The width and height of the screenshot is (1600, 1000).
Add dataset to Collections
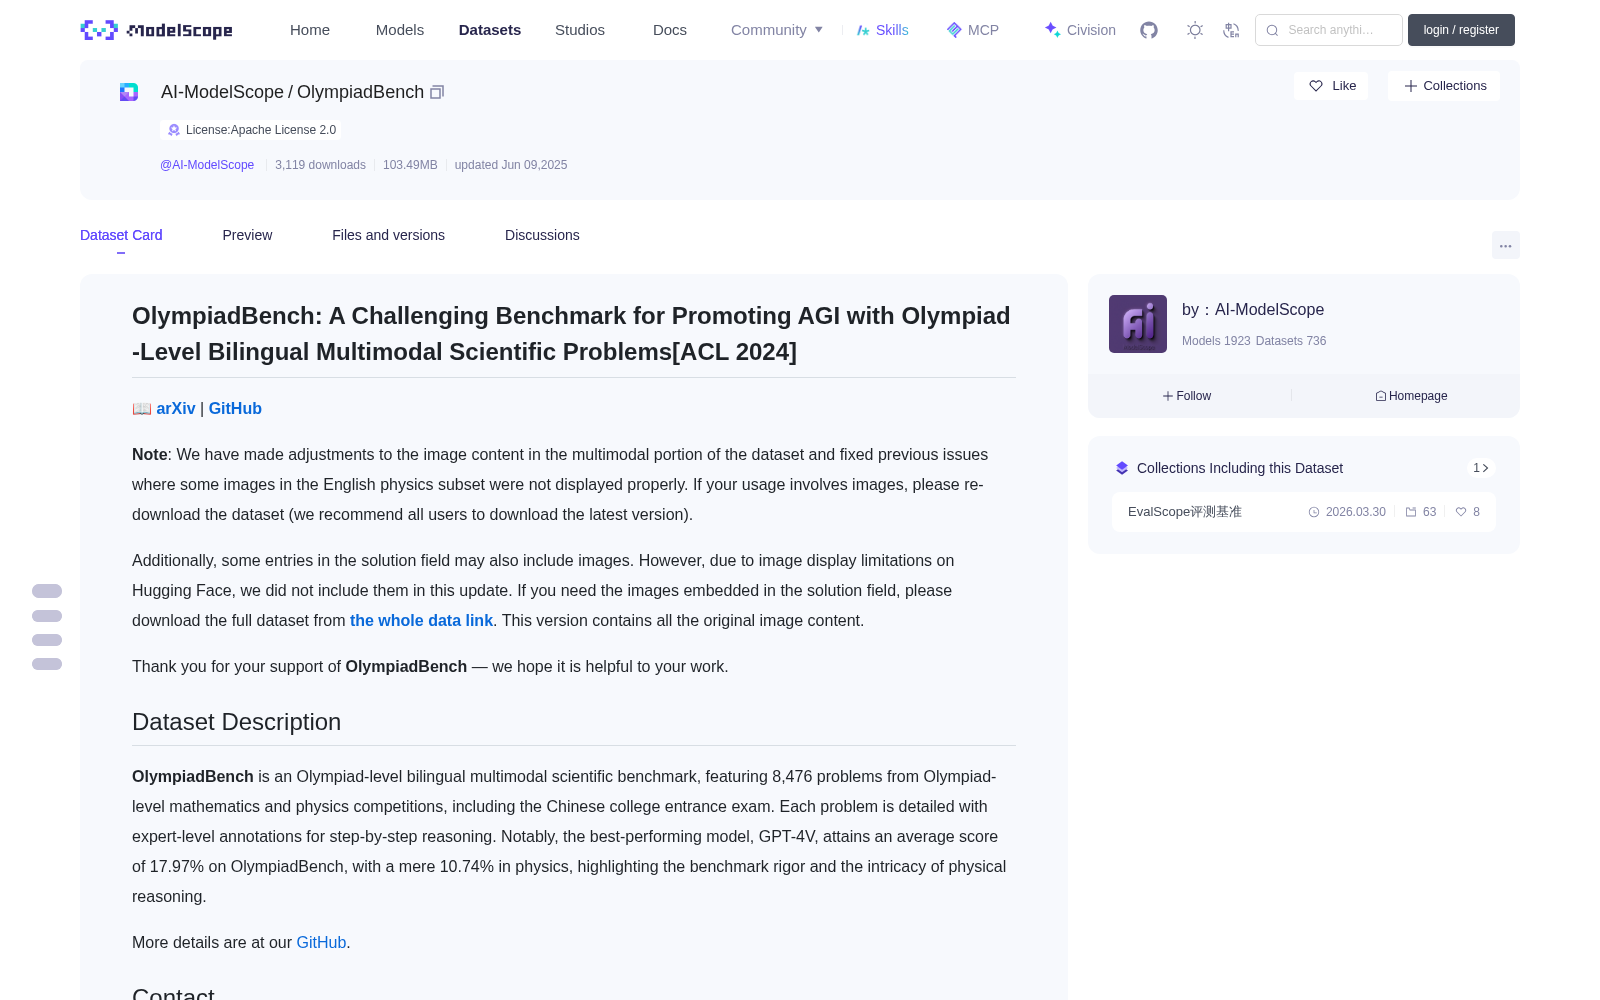(x=1444, y=86)
